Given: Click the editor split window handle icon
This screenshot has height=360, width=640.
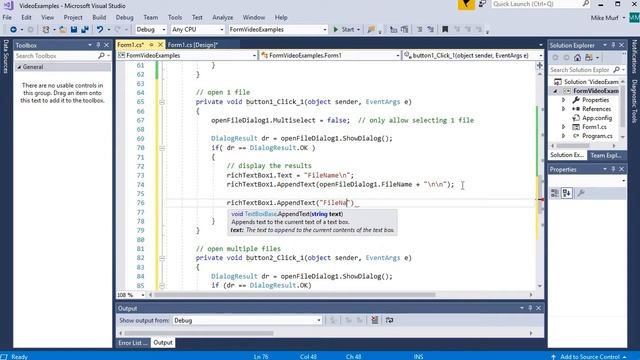Looking at the screenshot, I should click(540, 65).
